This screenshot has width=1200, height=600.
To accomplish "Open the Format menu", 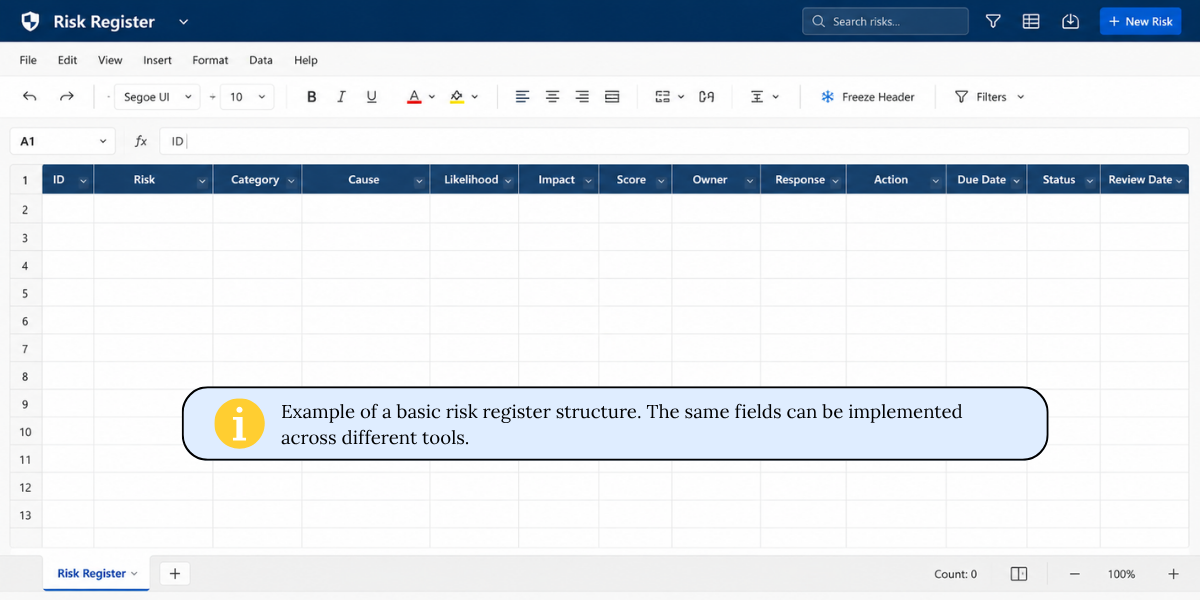I will (210, 60).
